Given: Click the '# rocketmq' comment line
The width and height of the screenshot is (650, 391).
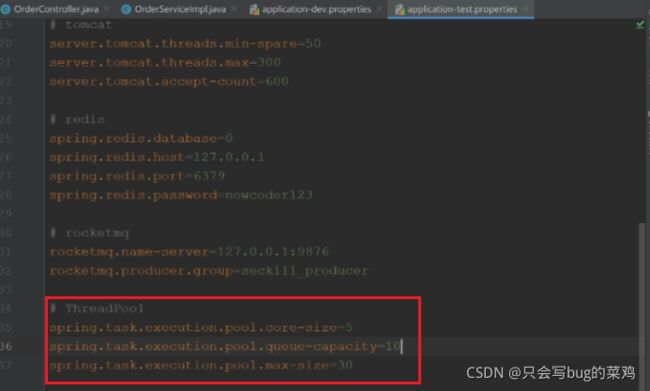Looking at the screenshot, I should coord(89,233).
